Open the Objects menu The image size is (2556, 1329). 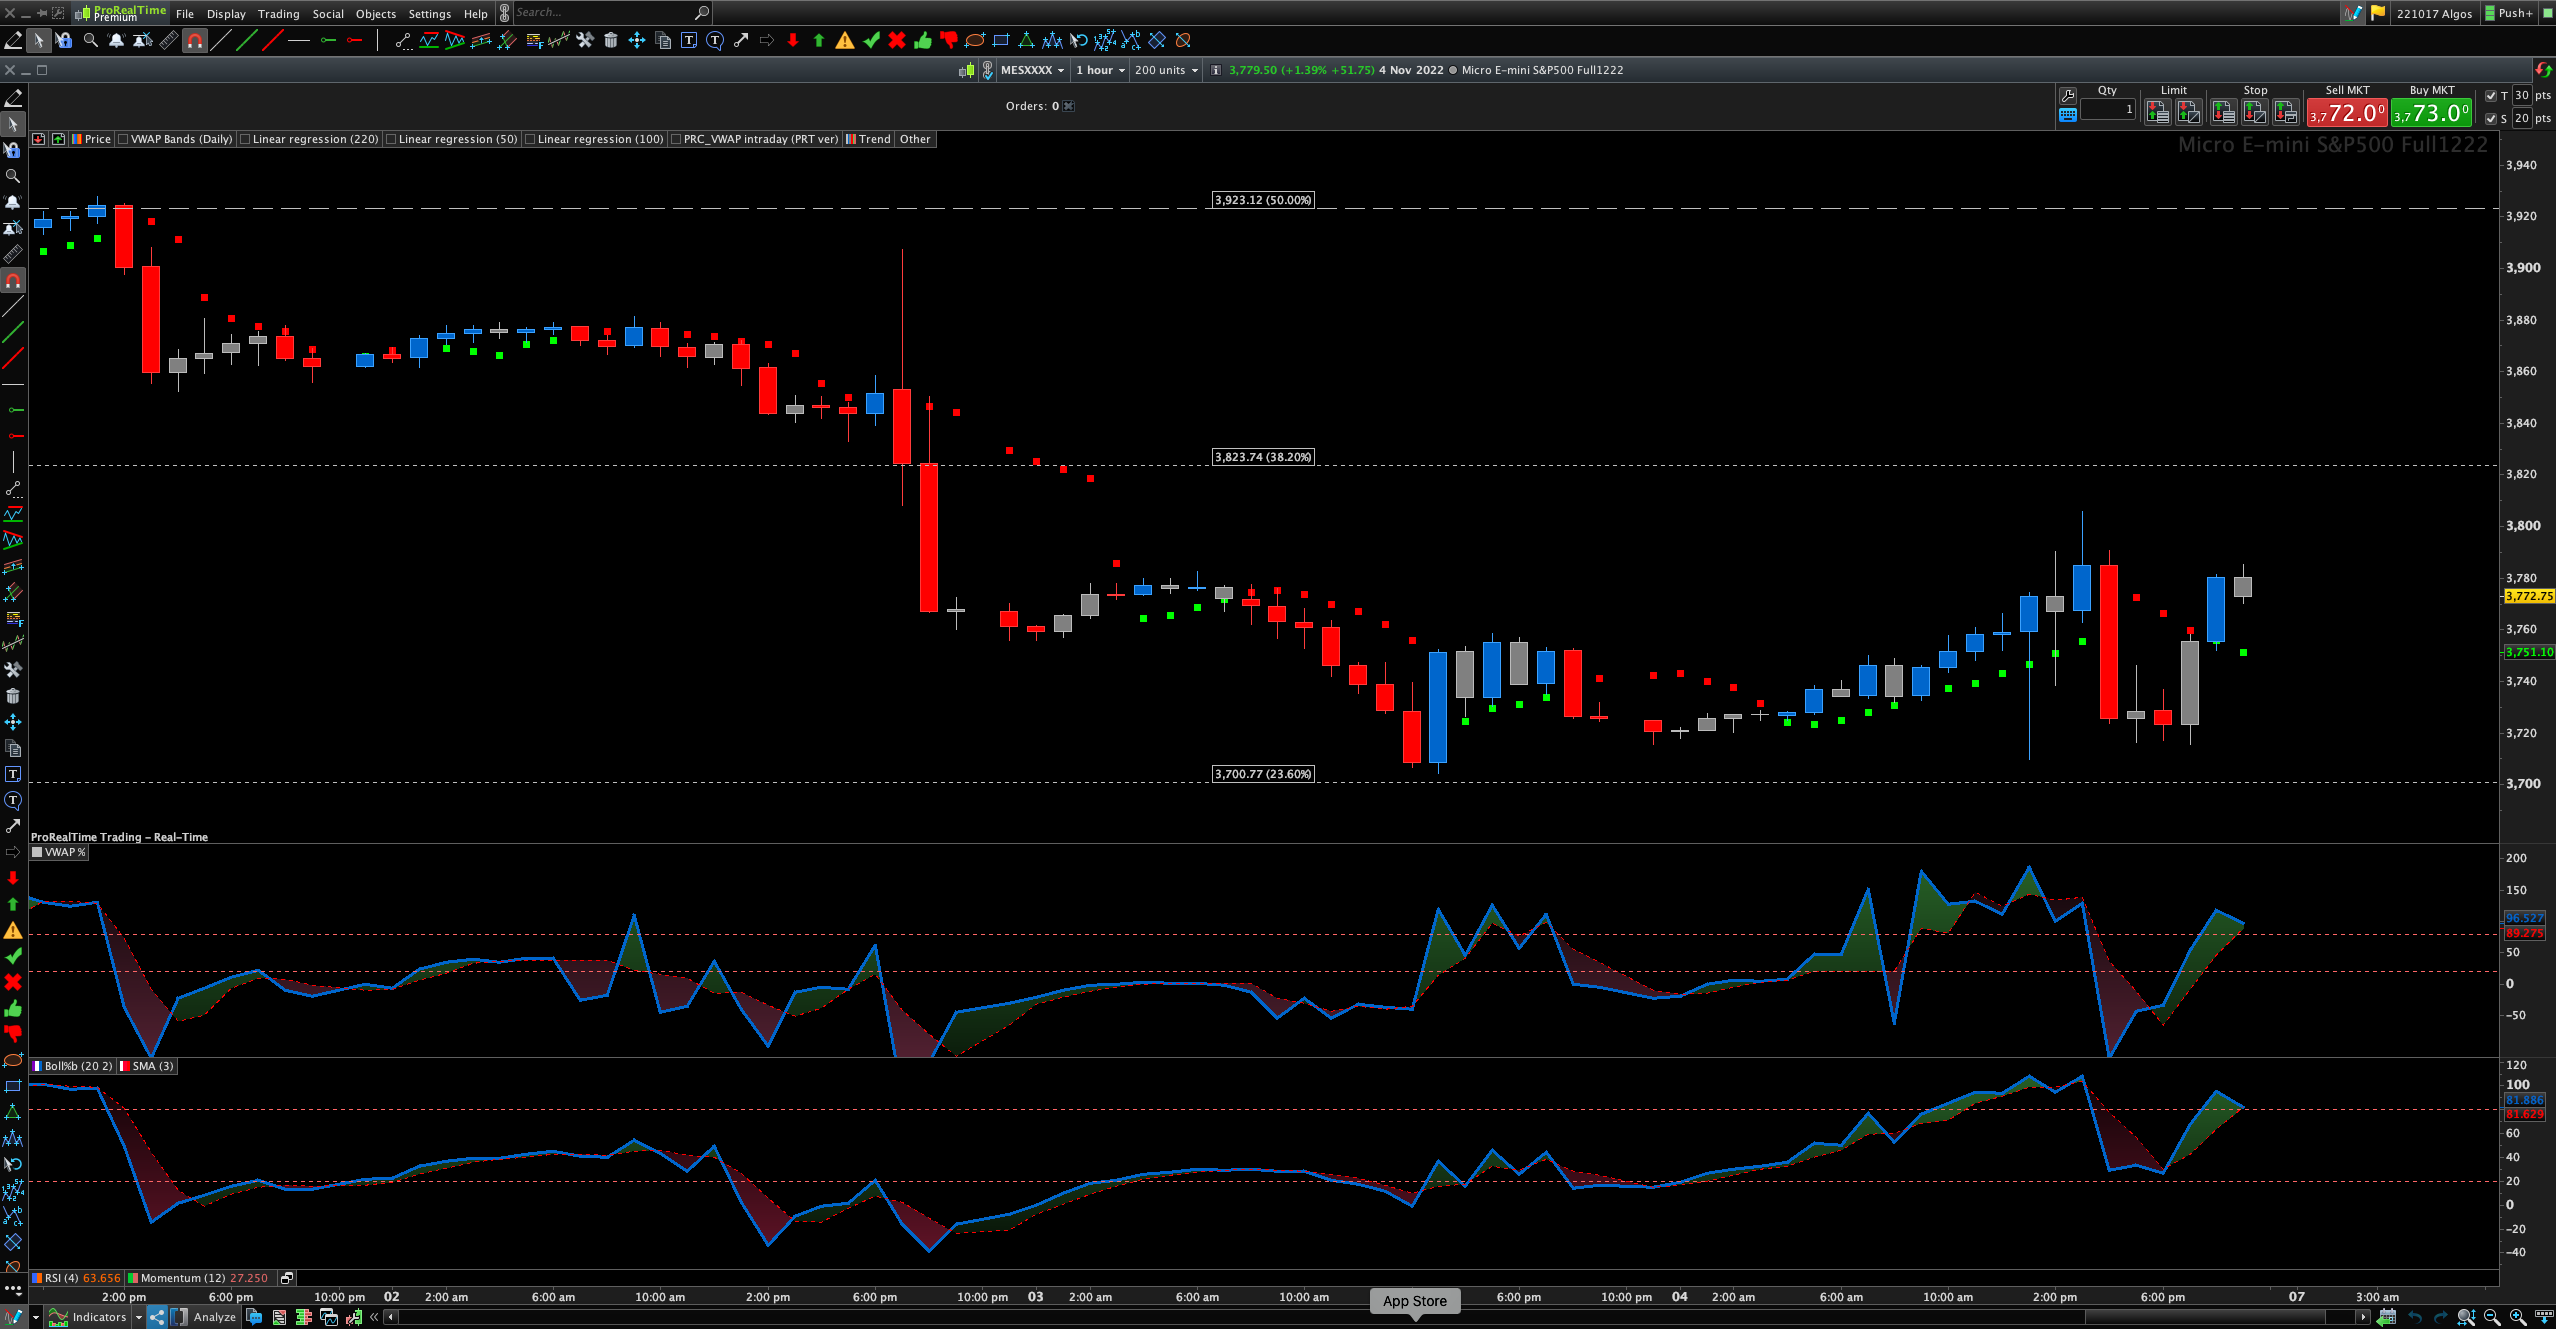coord(376,14)
